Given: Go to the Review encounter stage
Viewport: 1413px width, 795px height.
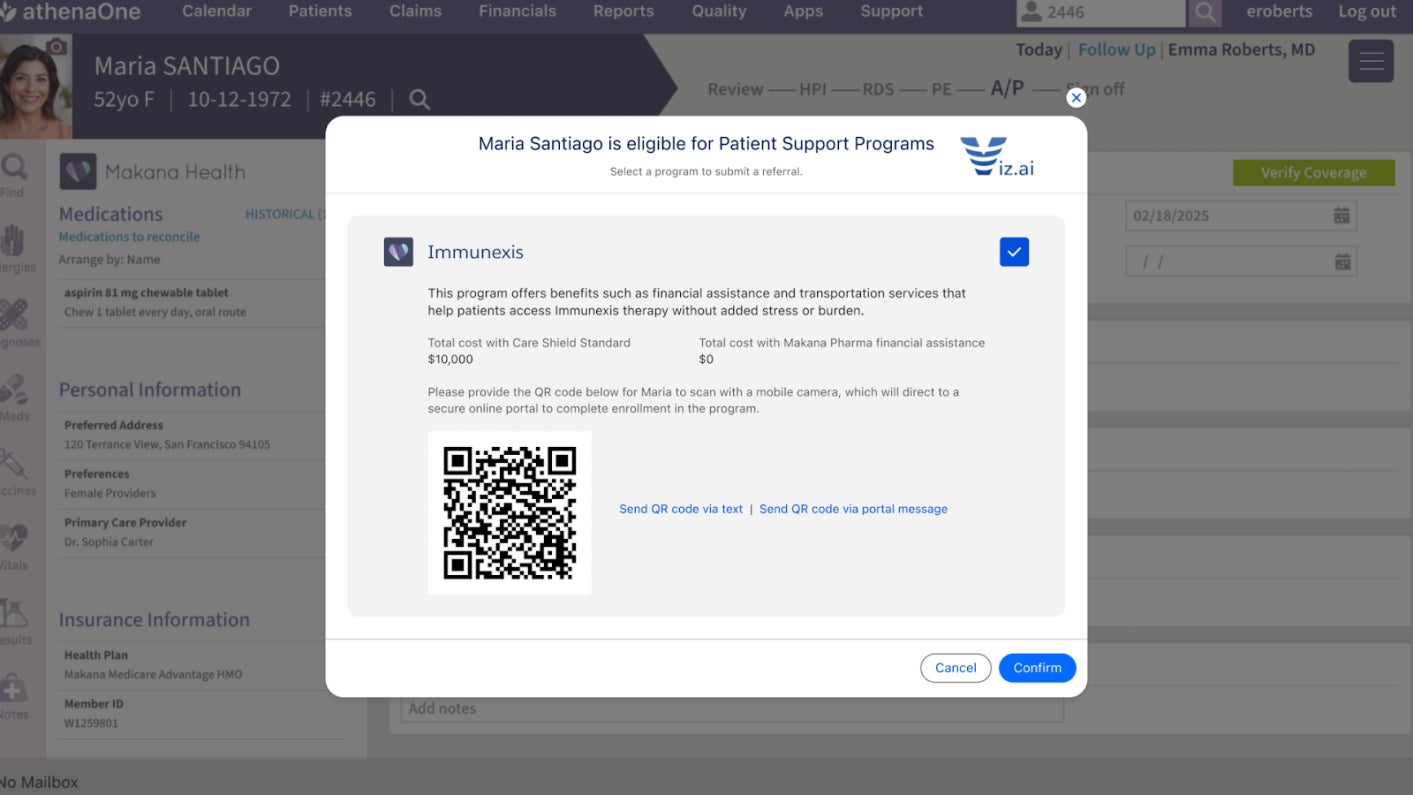Looking at the screenshot, I should 735,89.
